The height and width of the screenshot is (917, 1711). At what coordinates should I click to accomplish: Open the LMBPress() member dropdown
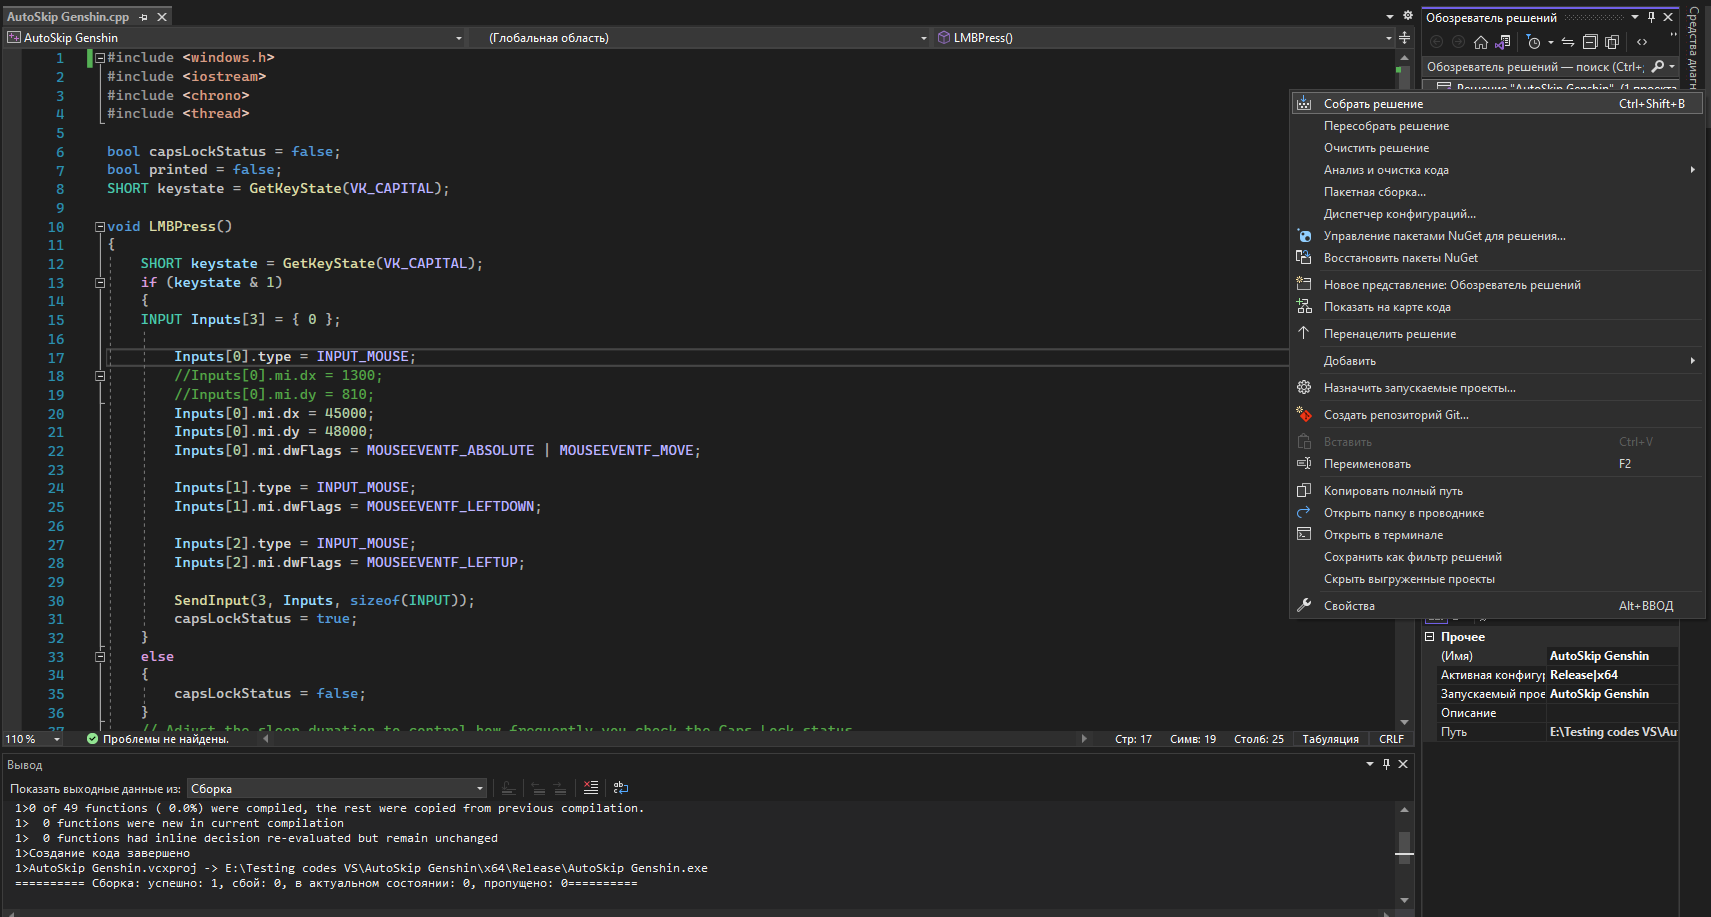point(1389,38)
